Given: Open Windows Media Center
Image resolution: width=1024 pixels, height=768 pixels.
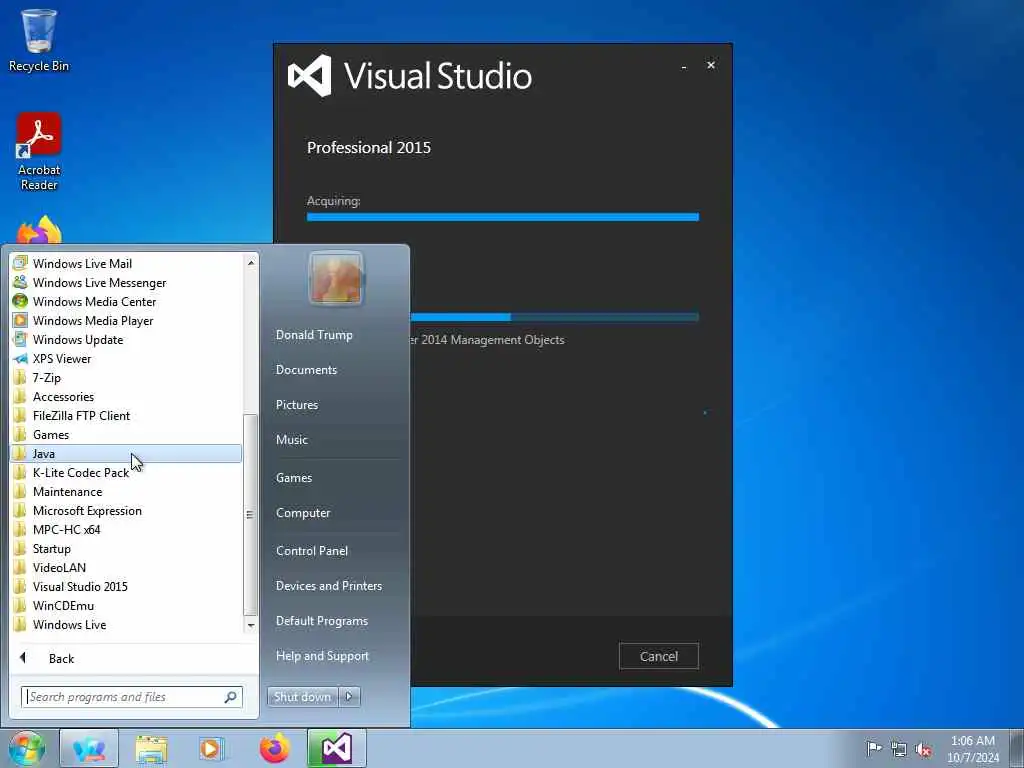Looking at the screenshot, I should (x=126, y=302).
